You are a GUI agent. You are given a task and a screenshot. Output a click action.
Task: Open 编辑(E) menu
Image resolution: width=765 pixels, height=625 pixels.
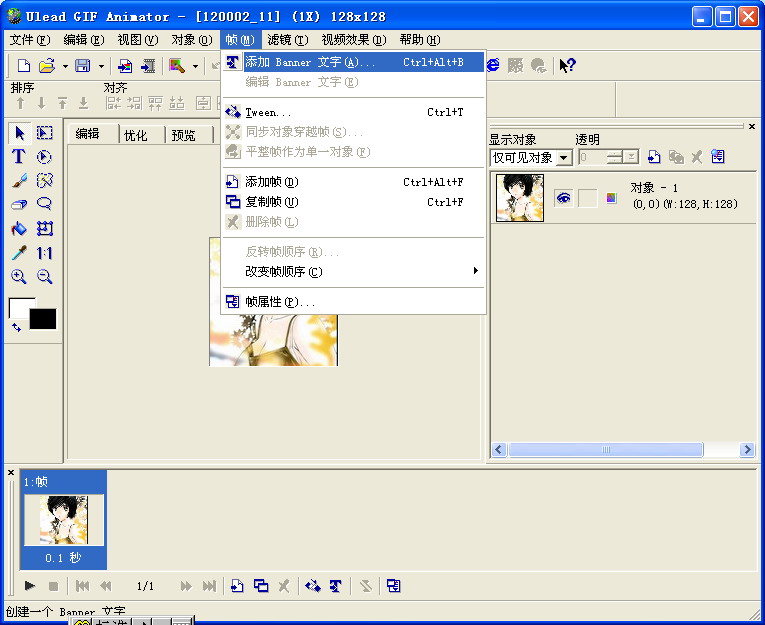84,40
